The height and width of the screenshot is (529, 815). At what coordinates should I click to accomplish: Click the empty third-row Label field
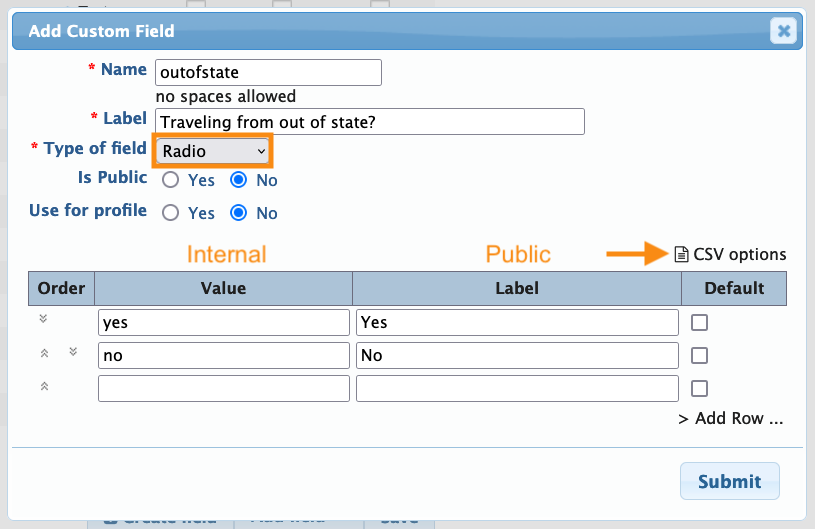click(517, 388)
